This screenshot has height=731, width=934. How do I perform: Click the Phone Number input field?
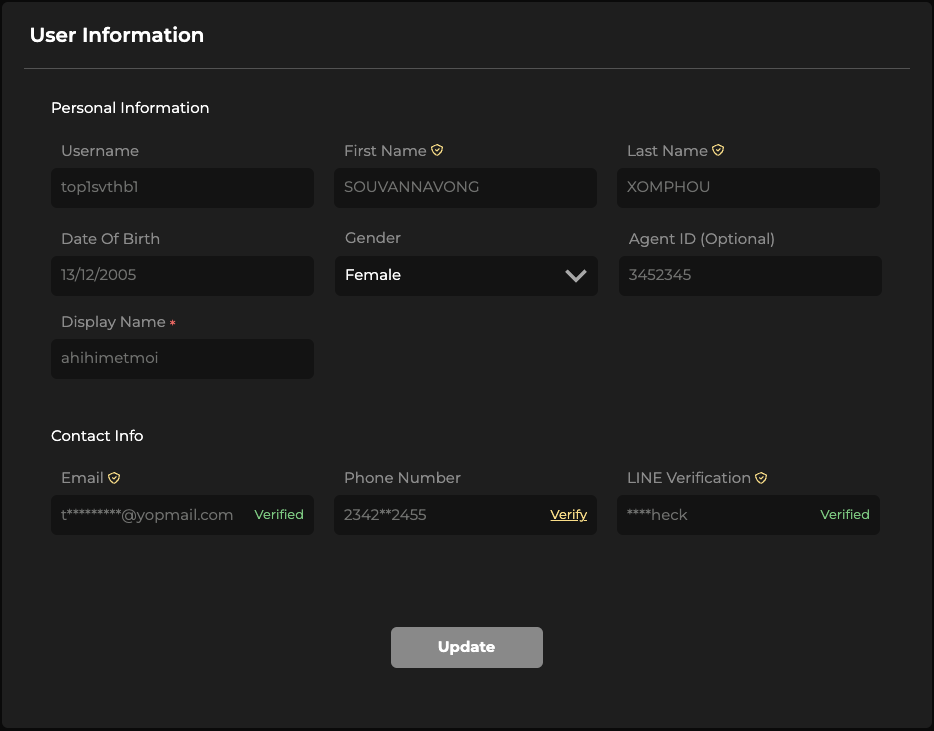click(x=440, y=515)
